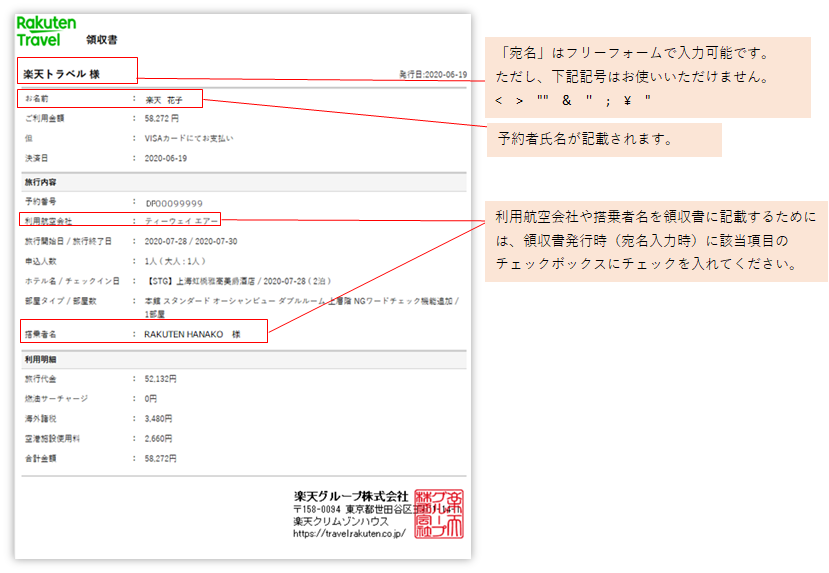
Task: Select settlement date value 2020-06-19
Action: click(165, 158)
